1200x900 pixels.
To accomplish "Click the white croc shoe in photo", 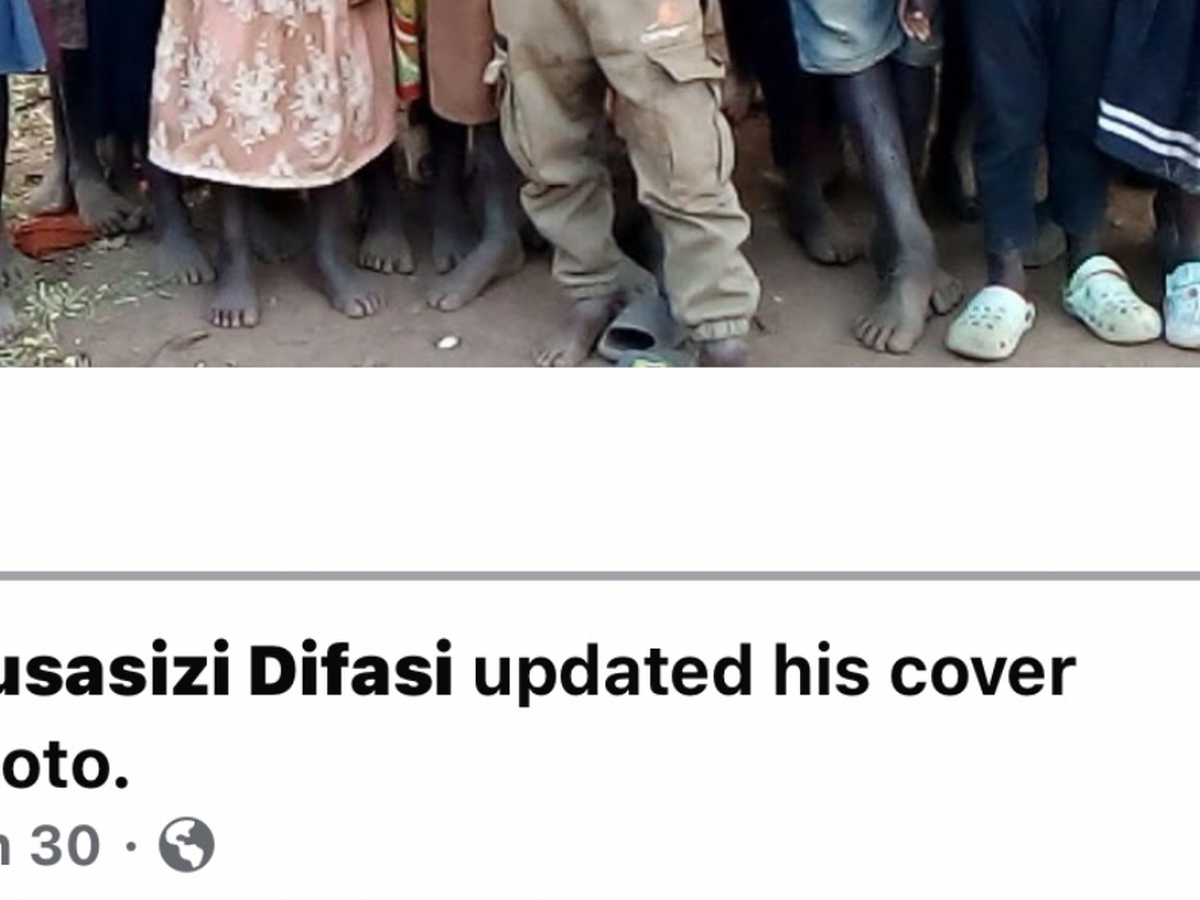I will pos(990,322).
